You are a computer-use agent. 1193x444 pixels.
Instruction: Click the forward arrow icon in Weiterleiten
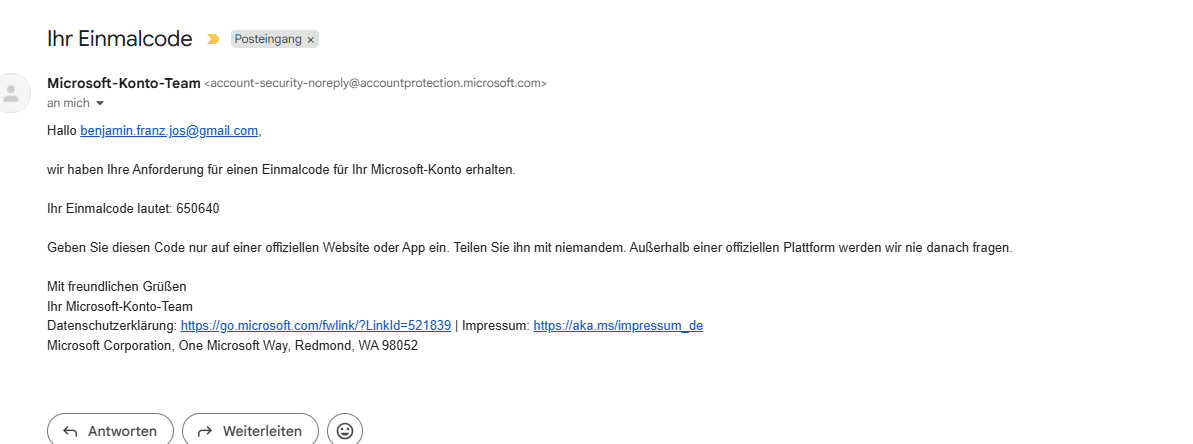pyautogui.click(x=205, y=431)
